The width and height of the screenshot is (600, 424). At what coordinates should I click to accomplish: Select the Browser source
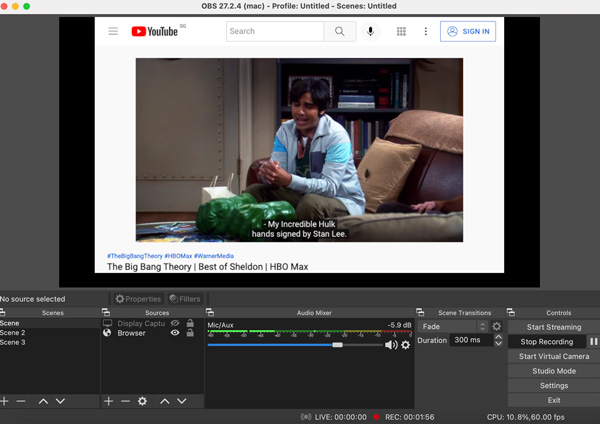click(131, 333)
